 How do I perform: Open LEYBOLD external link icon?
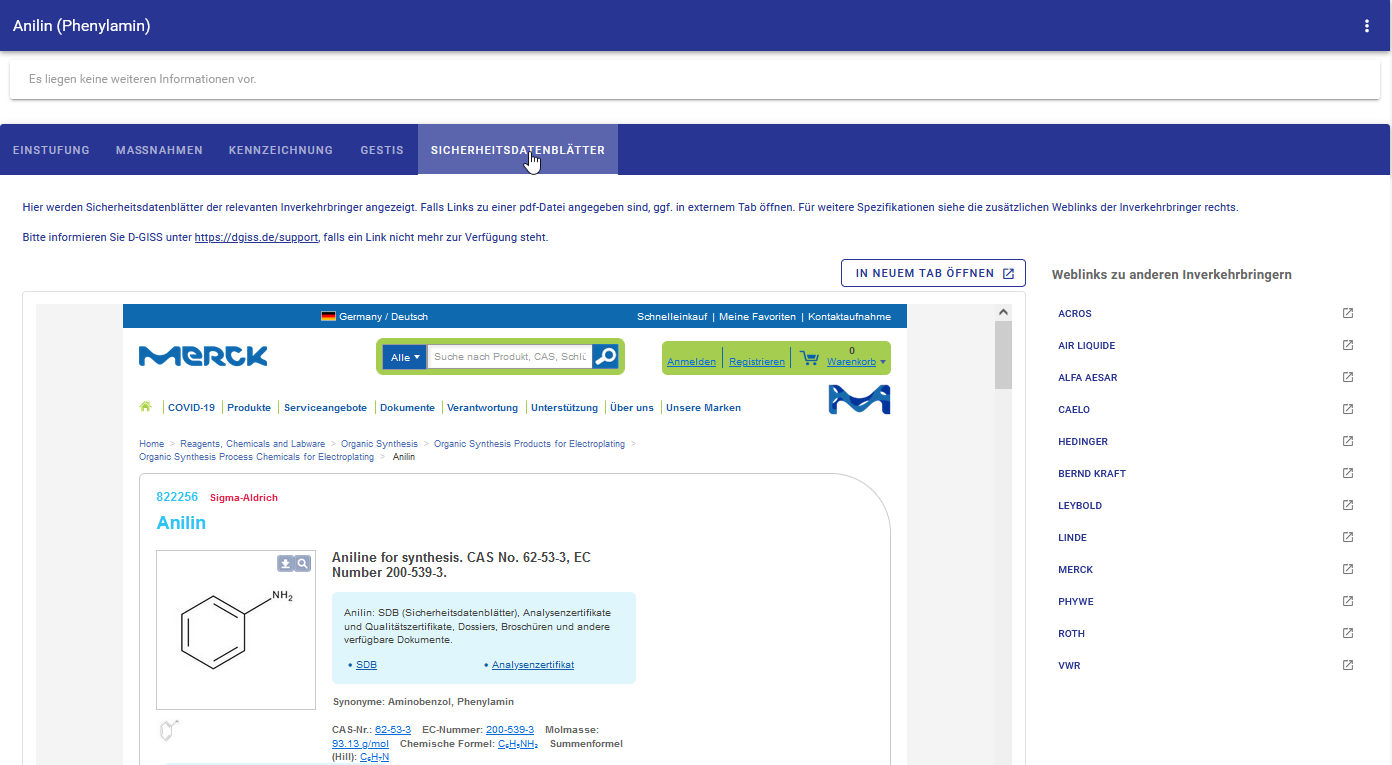coord(1348,505)
